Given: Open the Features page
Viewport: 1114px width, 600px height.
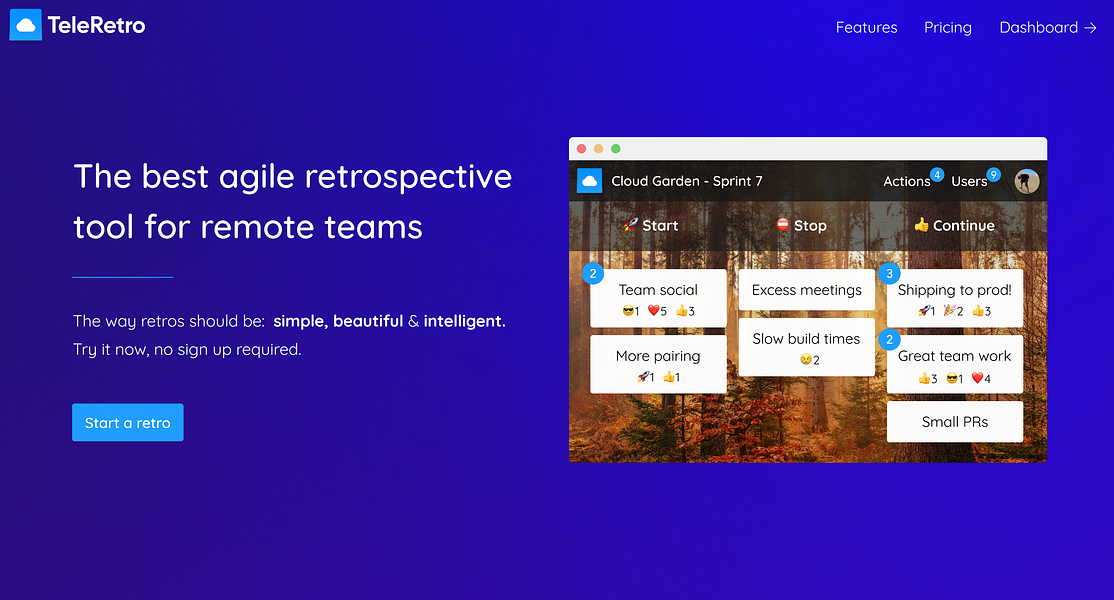Looking at the screenshot, I should coord(866,28).
